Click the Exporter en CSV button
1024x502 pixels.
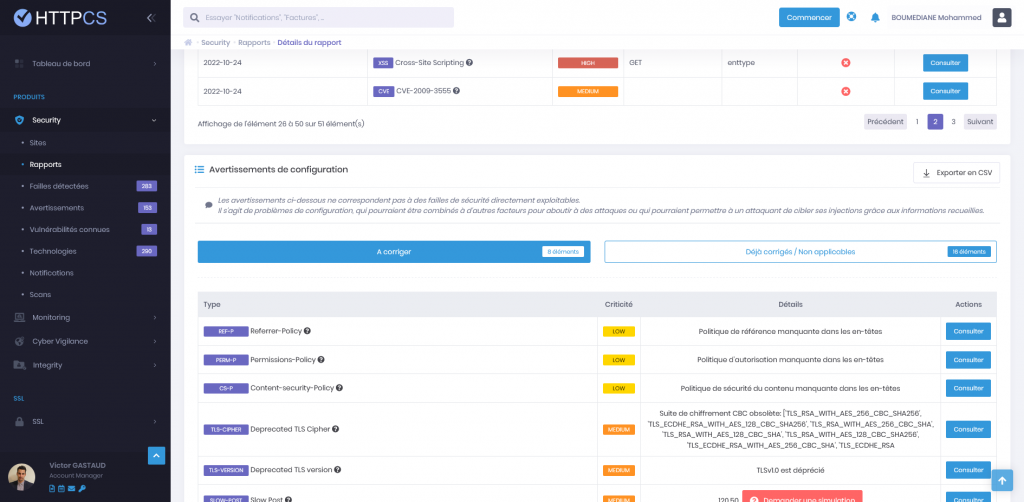tap(957, 173)
